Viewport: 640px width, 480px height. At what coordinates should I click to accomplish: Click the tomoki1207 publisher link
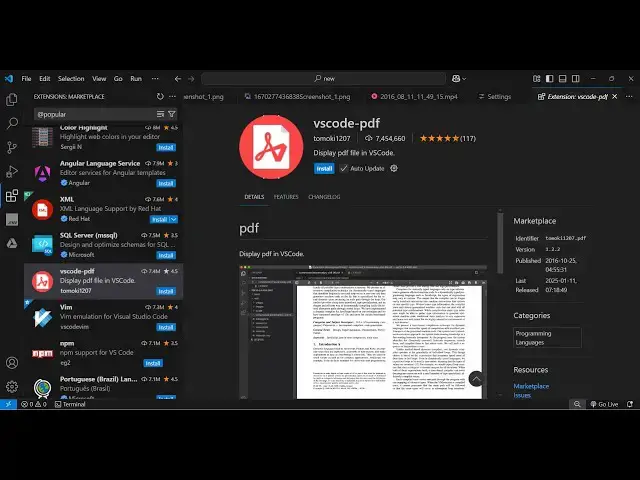(x=331, y=138)
